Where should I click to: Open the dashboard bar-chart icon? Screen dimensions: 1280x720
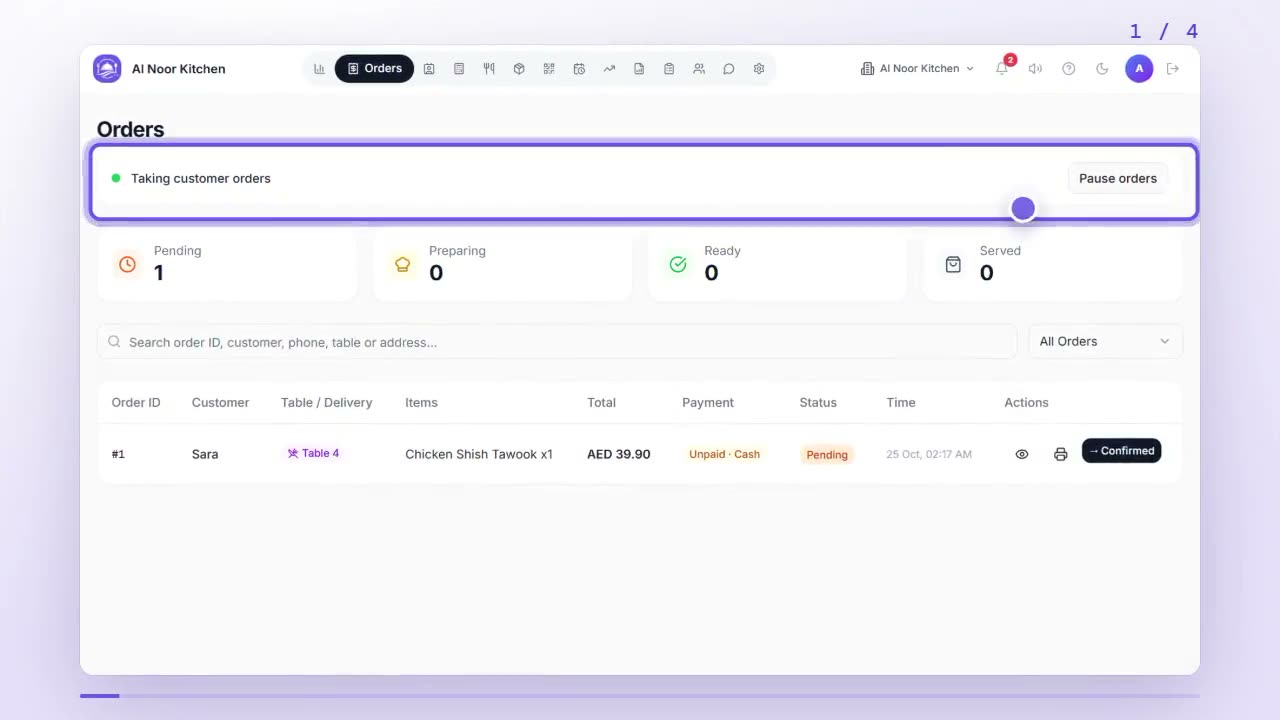(319, 69)
